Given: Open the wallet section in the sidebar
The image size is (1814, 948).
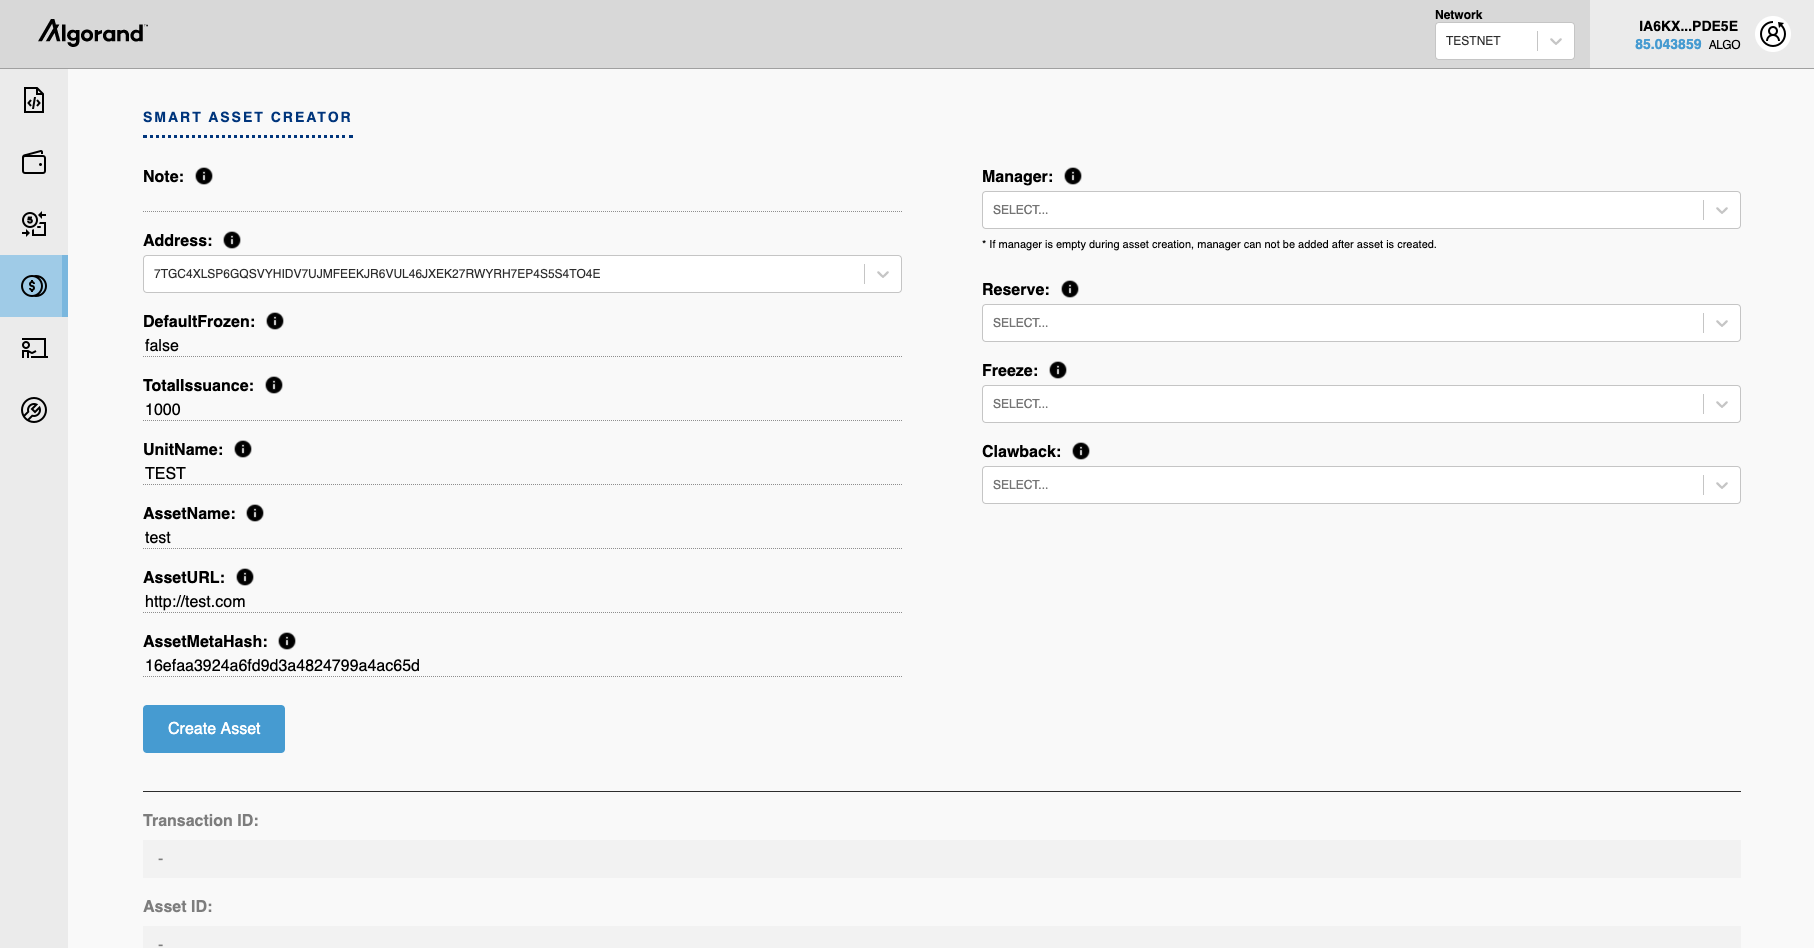Looking at the screenshot, I should [x=33, y=162].
